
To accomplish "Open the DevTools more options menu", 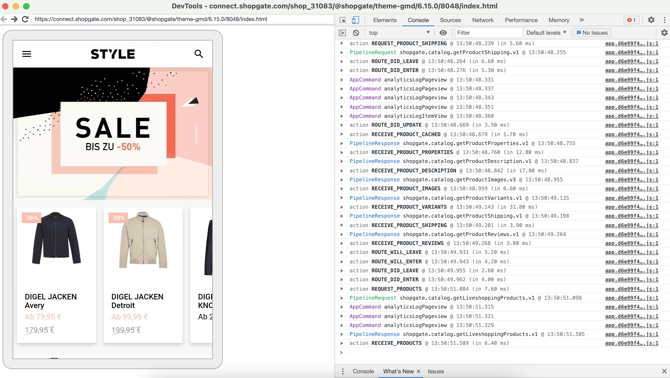I will pyautogui.click(x=664, y=20).
